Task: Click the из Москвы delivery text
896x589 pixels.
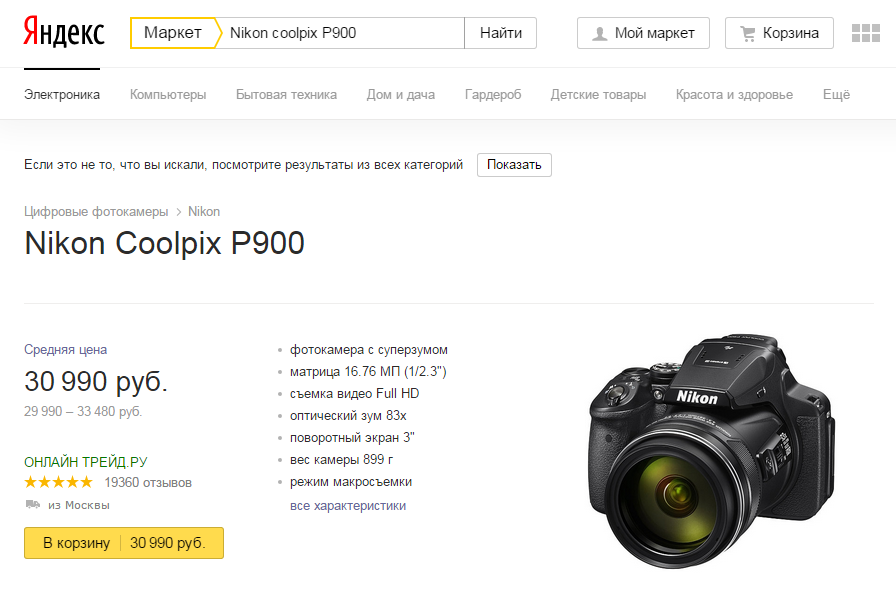Action: point(79,505)
